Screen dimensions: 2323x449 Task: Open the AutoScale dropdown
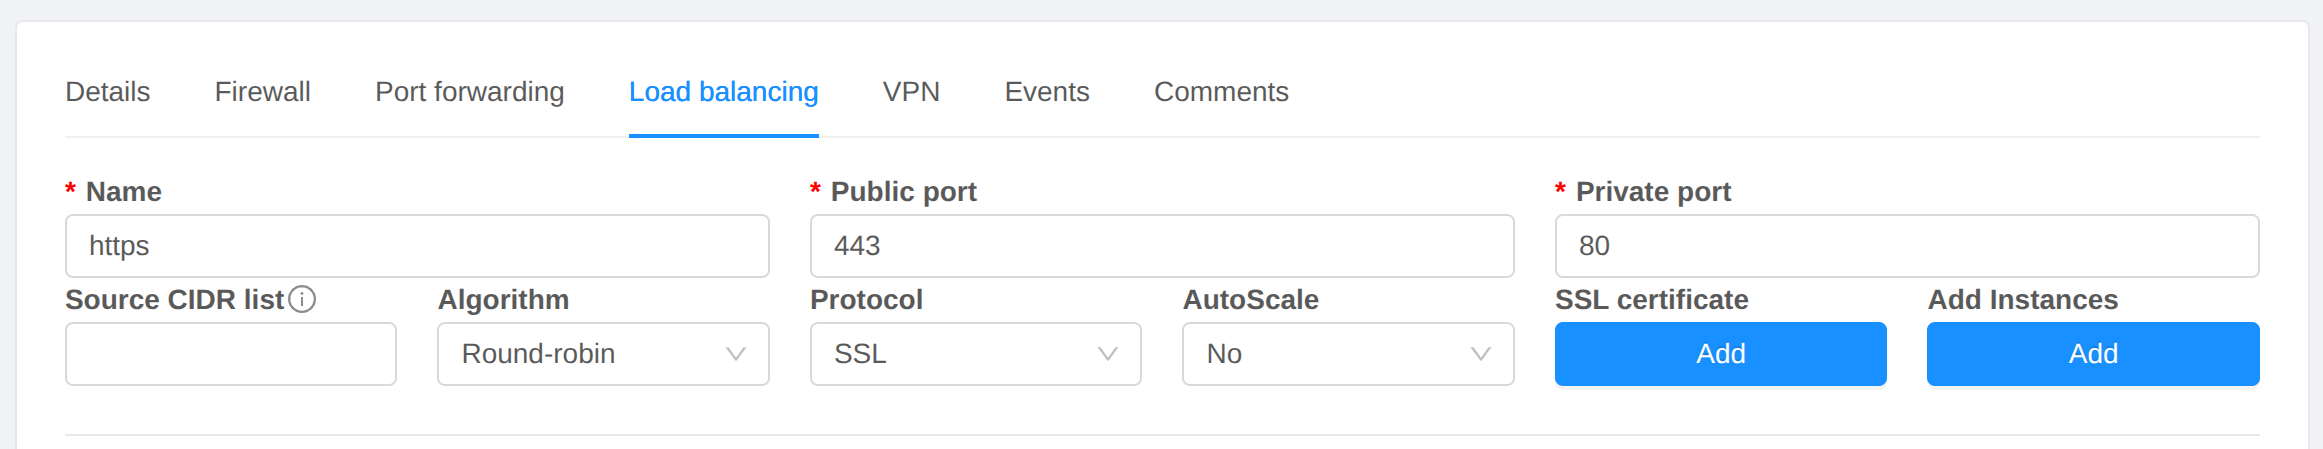click(x=1347, y=354)
